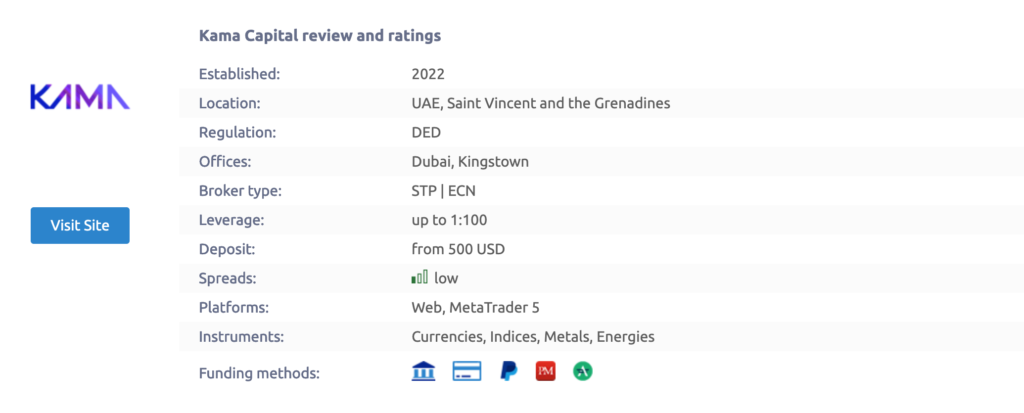Click the 2022 established year value

pos(428,74)
